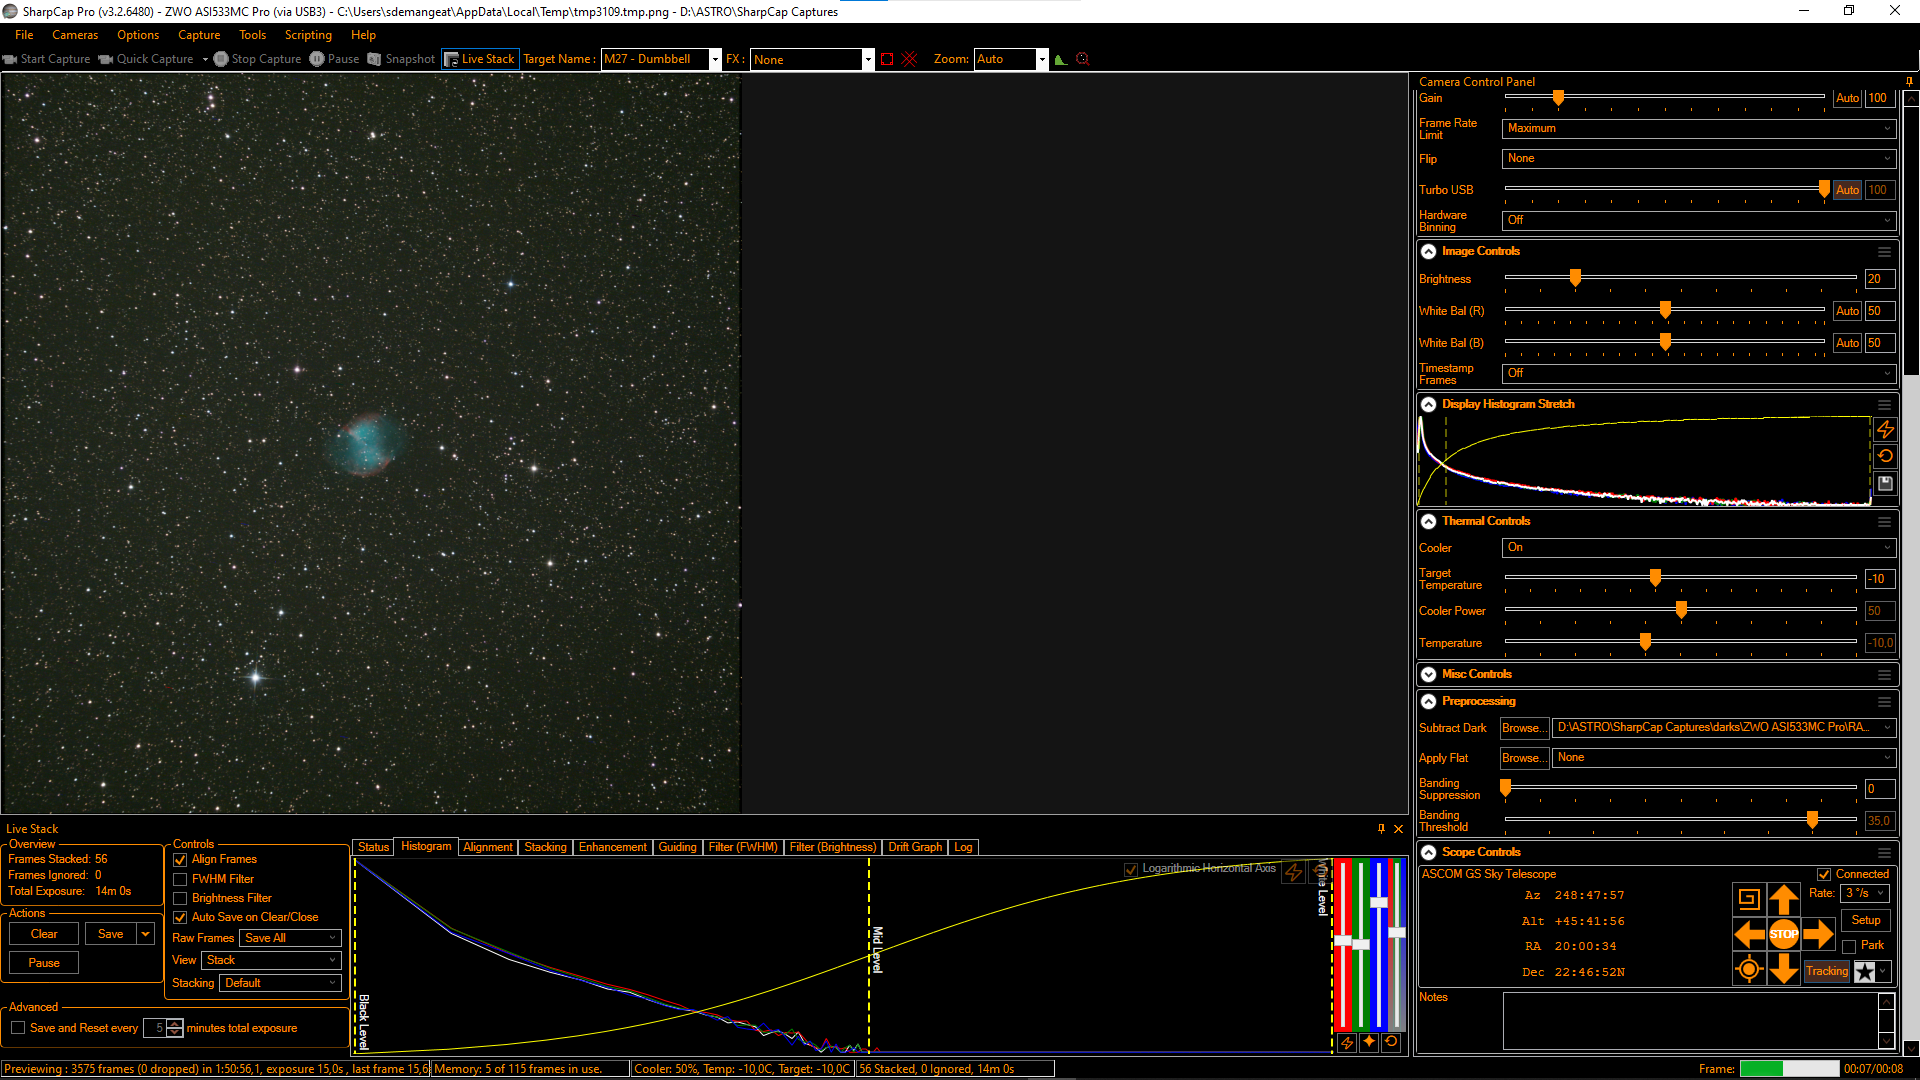The width and height of the screenshot is (1920, 1080).
Task: Toggle the red reticule overlay icon
Action: click(x=909, y=59)
